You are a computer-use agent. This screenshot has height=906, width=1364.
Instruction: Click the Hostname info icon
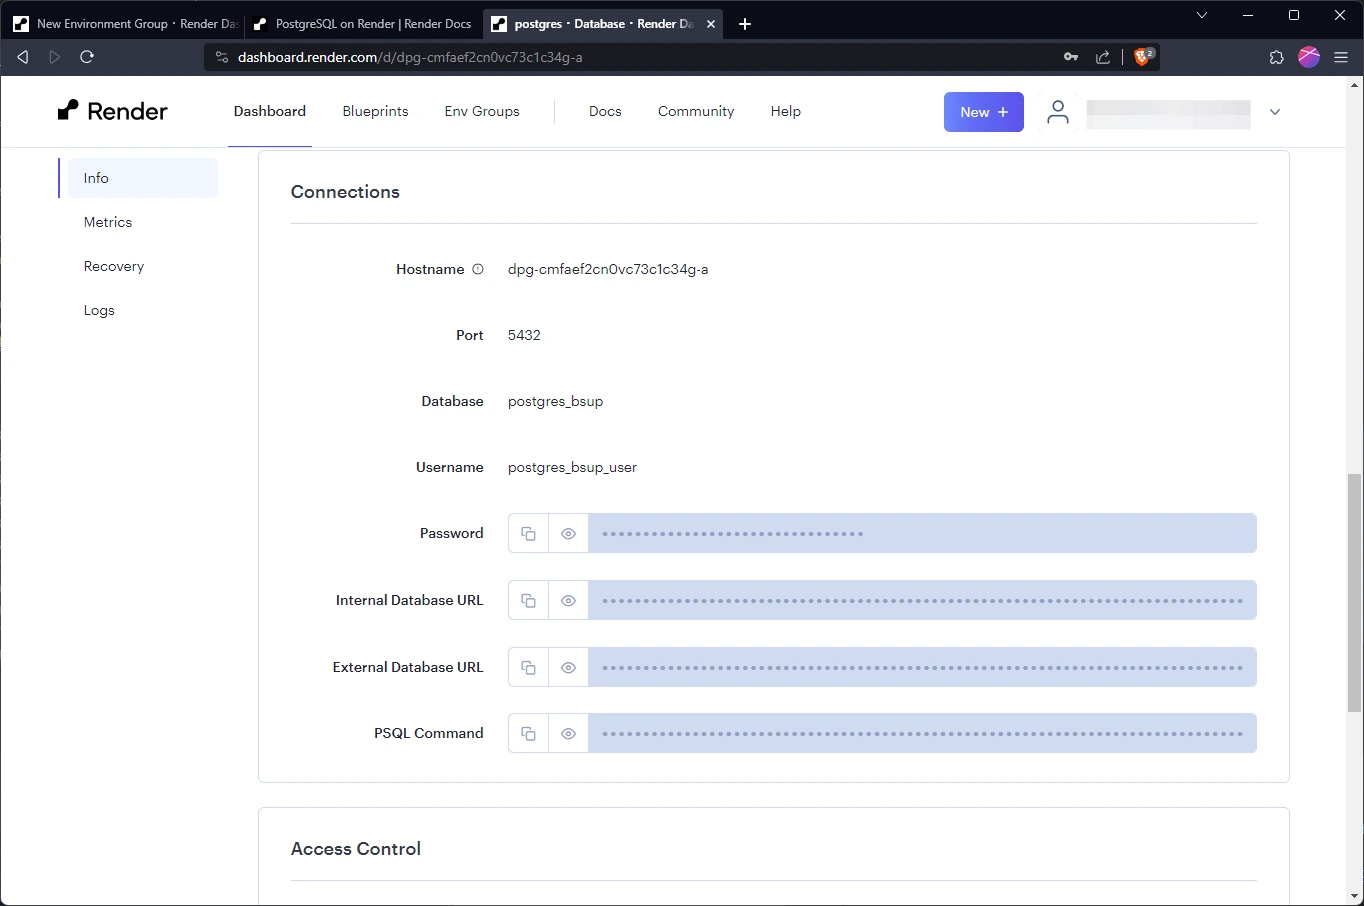pos(478,268)
